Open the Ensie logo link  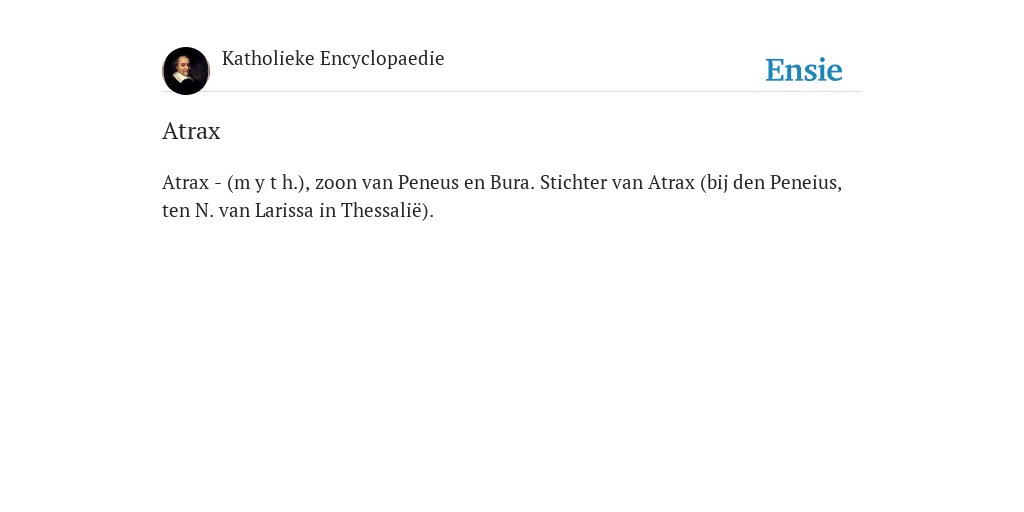(804, 70)
